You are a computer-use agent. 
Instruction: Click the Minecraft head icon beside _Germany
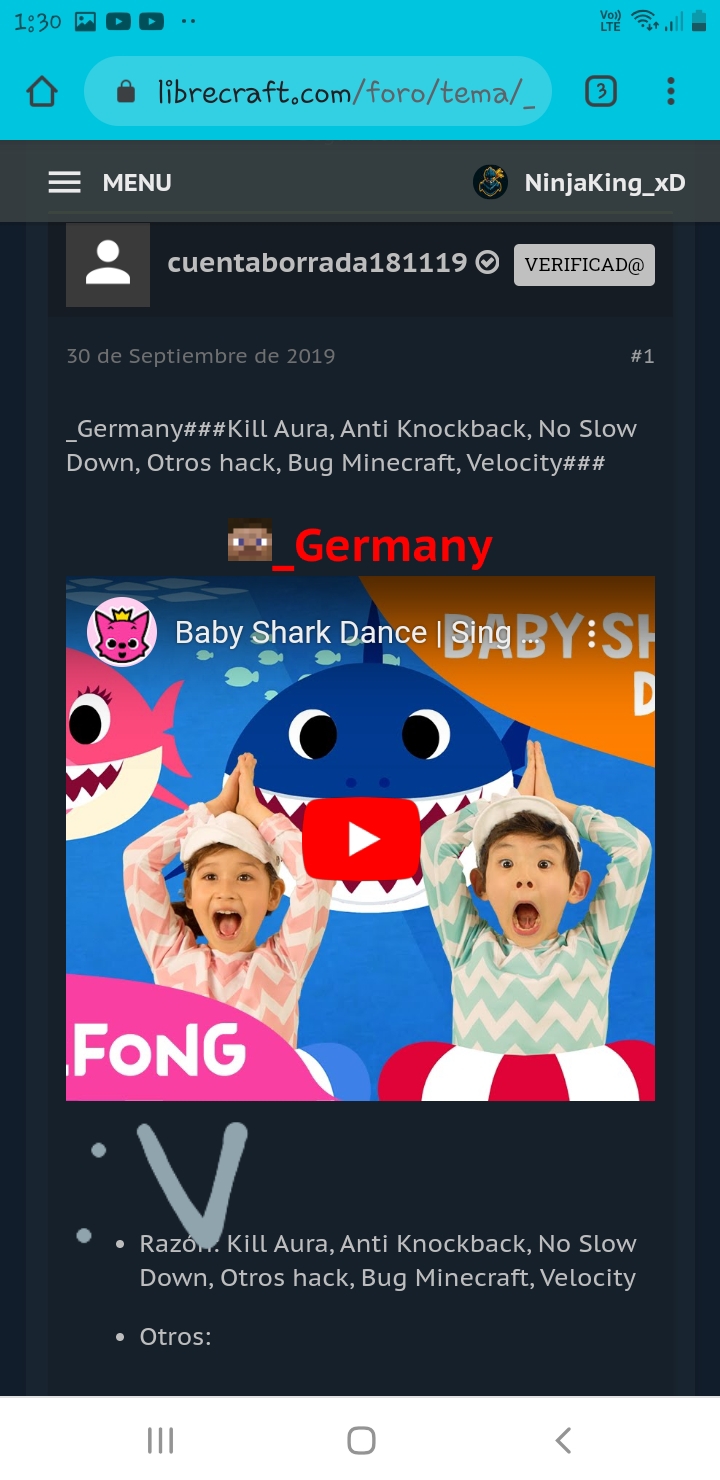click(250, 540)
